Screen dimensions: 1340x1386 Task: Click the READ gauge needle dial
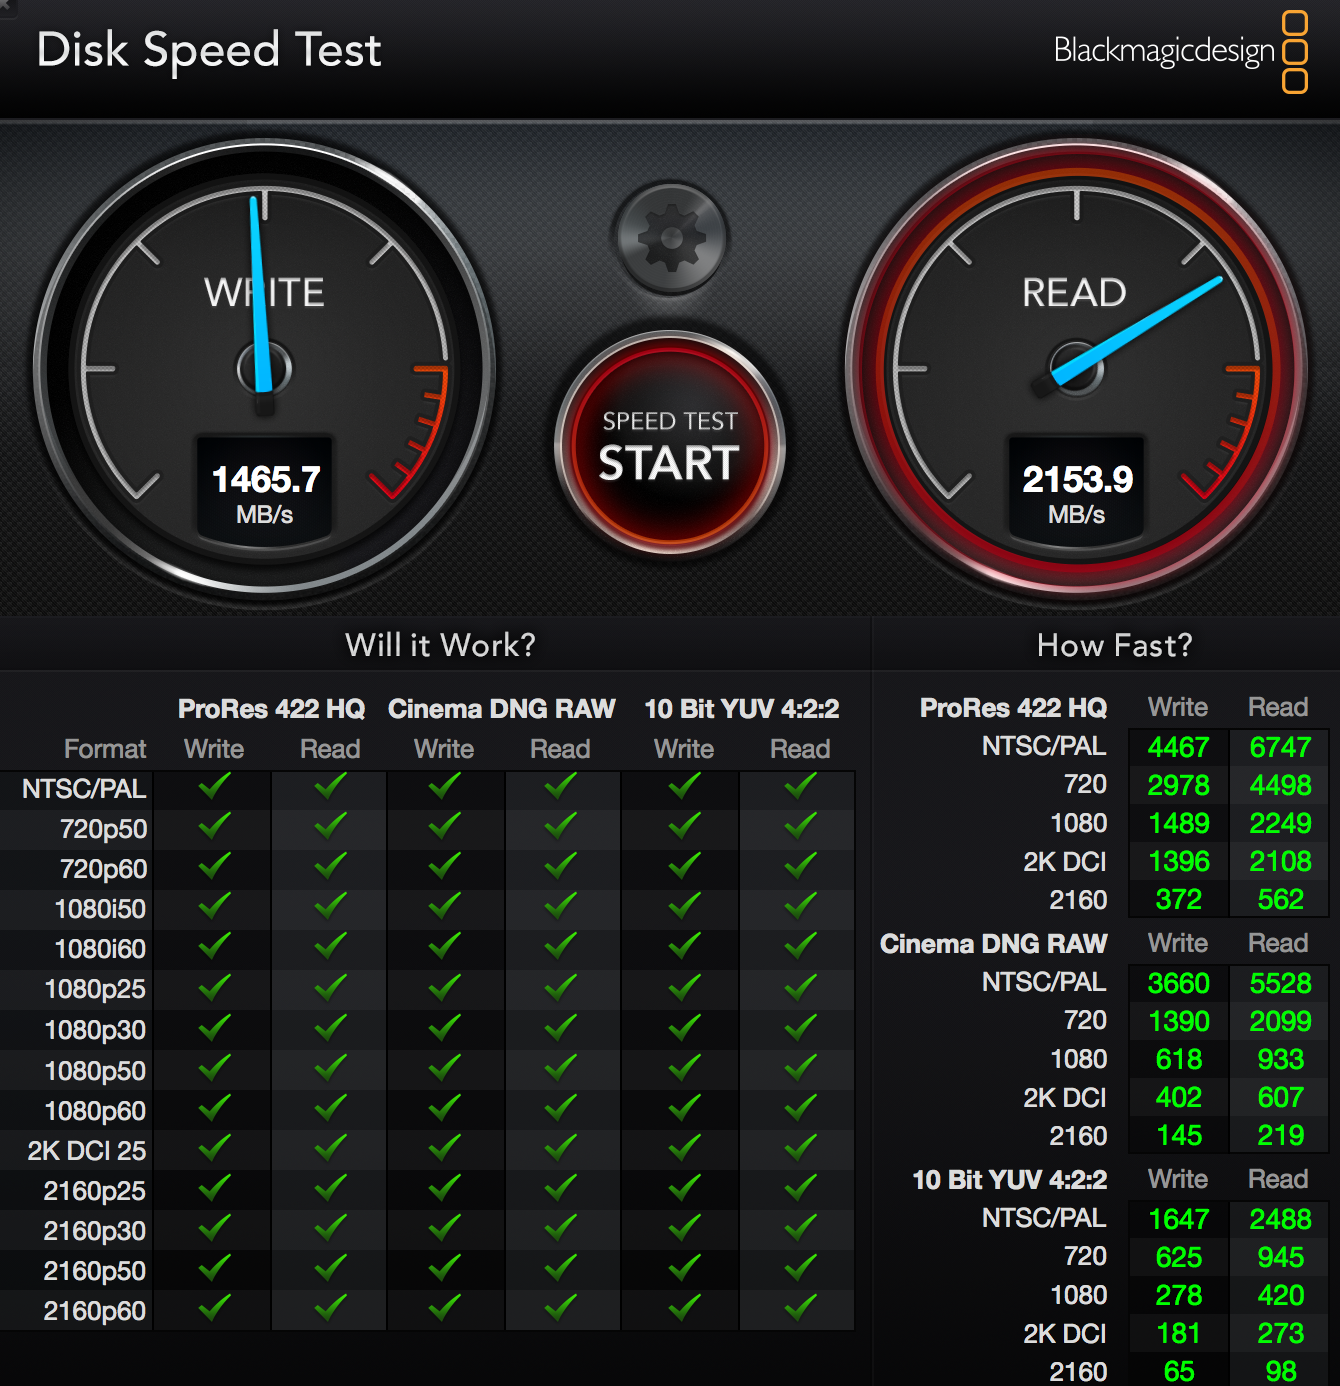(x=1076, y=368)
